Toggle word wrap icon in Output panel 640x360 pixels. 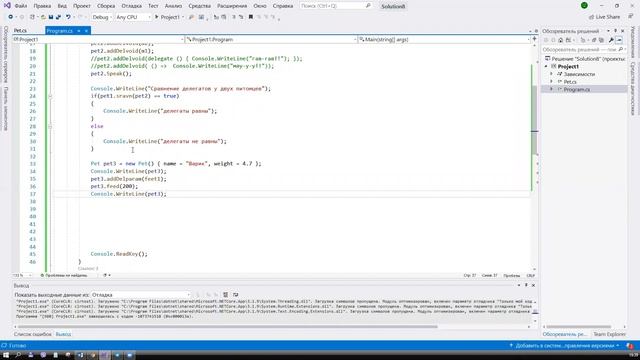point(236,295)
